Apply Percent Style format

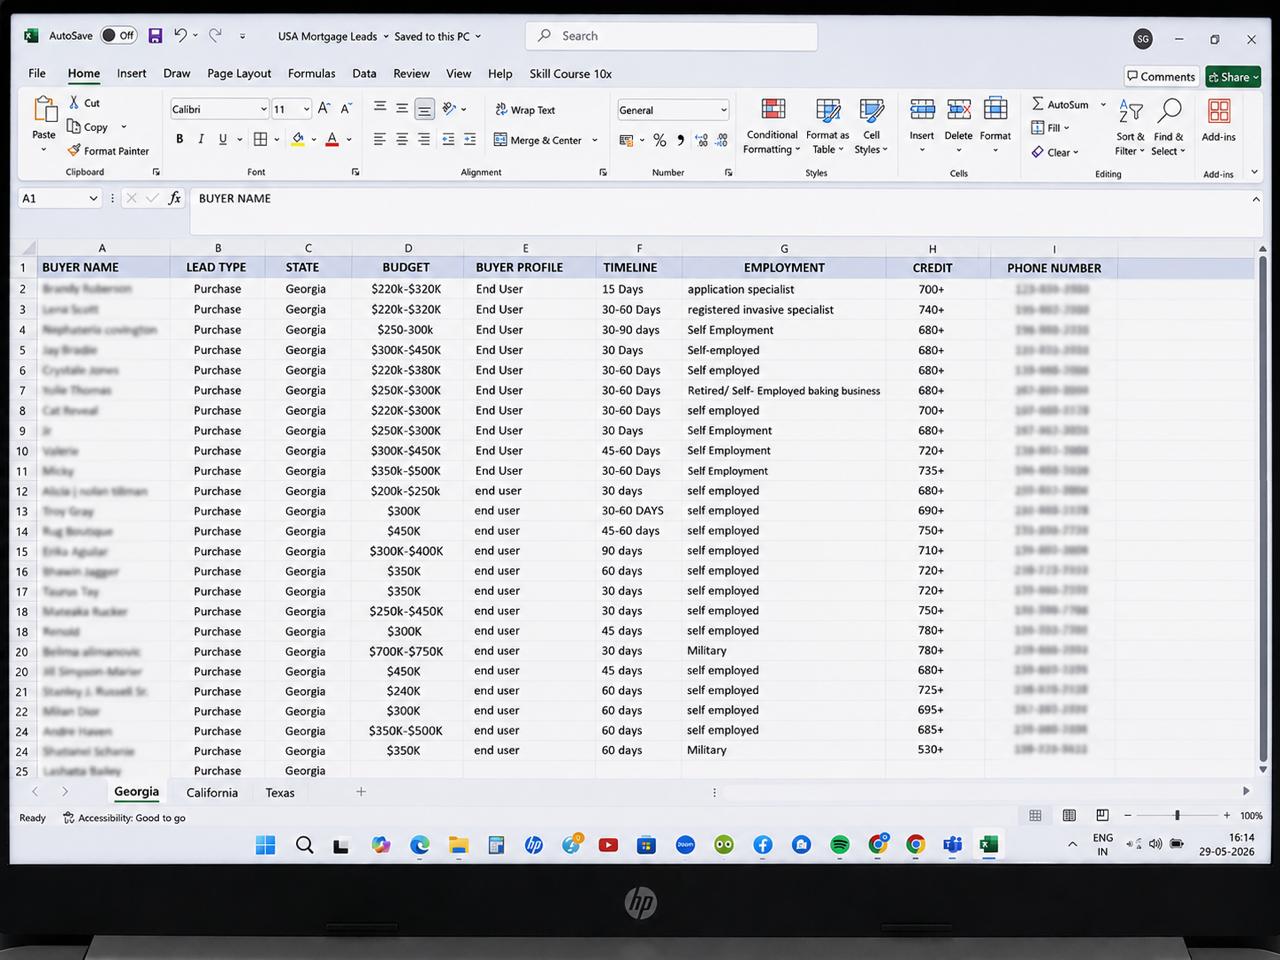660,140
